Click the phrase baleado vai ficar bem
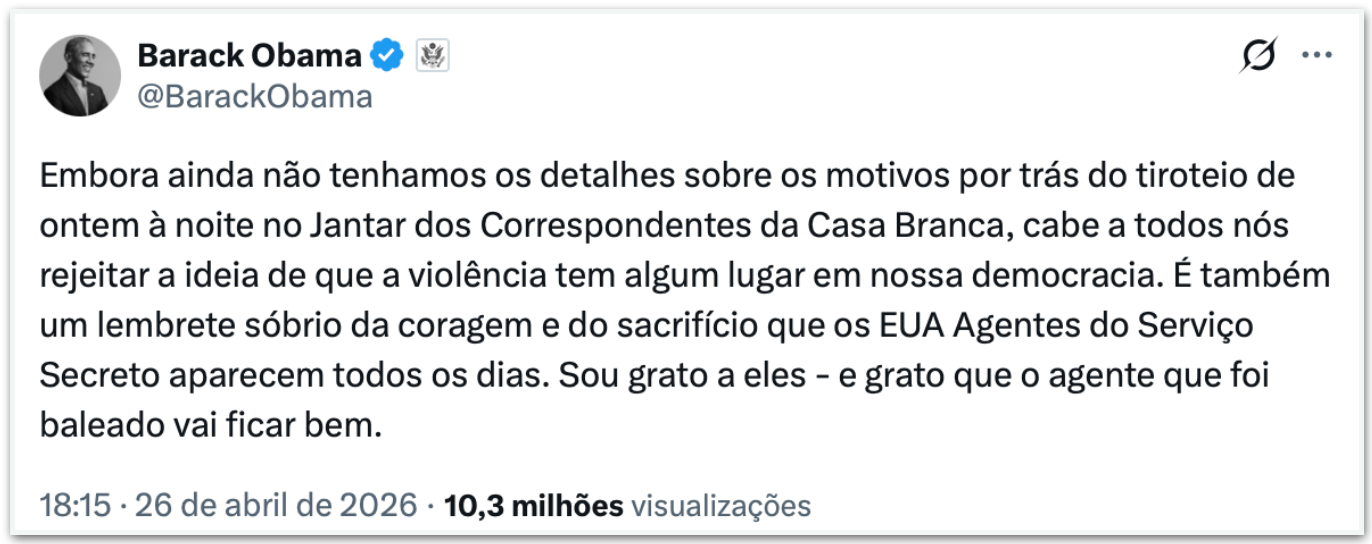This screenshot has height=544, width=1372. (212, 426)
